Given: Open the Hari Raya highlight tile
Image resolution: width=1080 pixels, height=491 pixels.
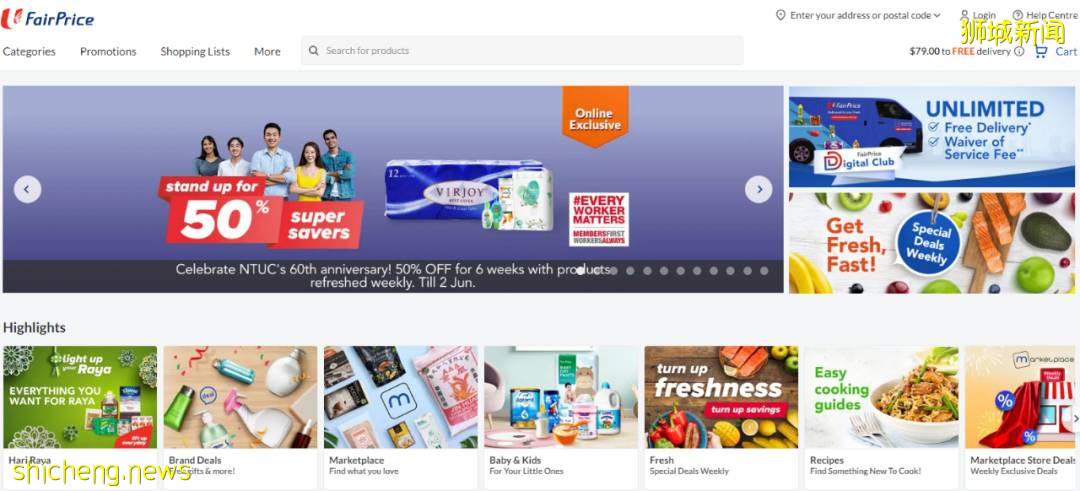Looking at the screenshot, I should click(80, 417).
